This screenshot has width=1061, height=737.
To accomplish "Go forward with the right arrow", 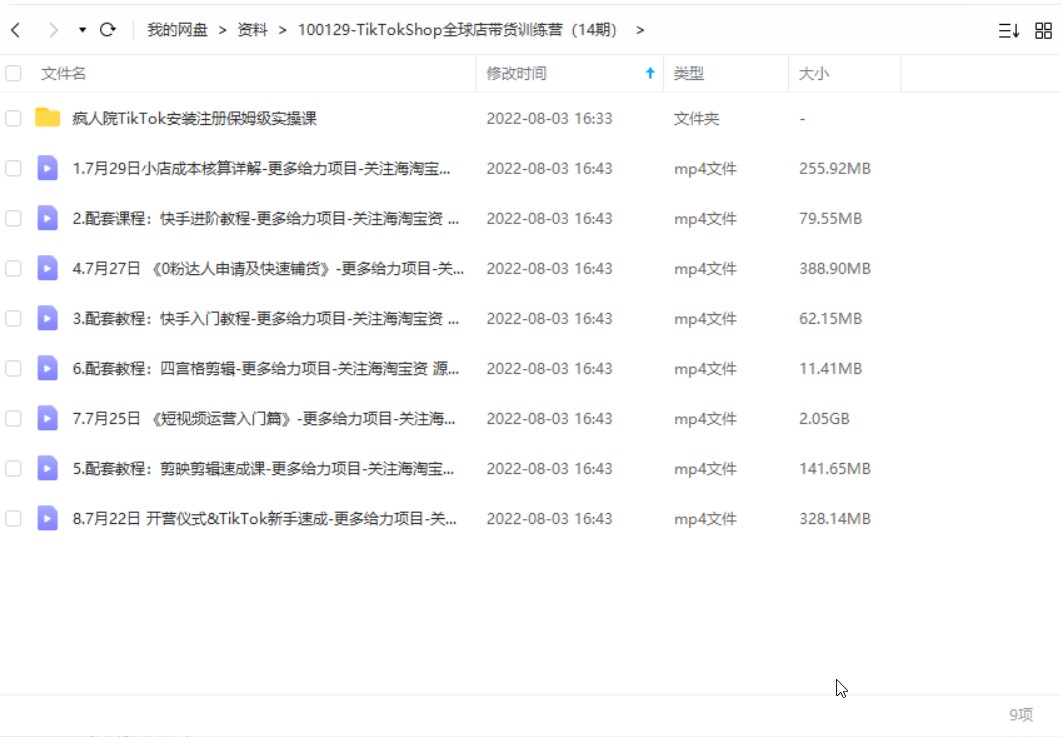I will pos(53,30).
